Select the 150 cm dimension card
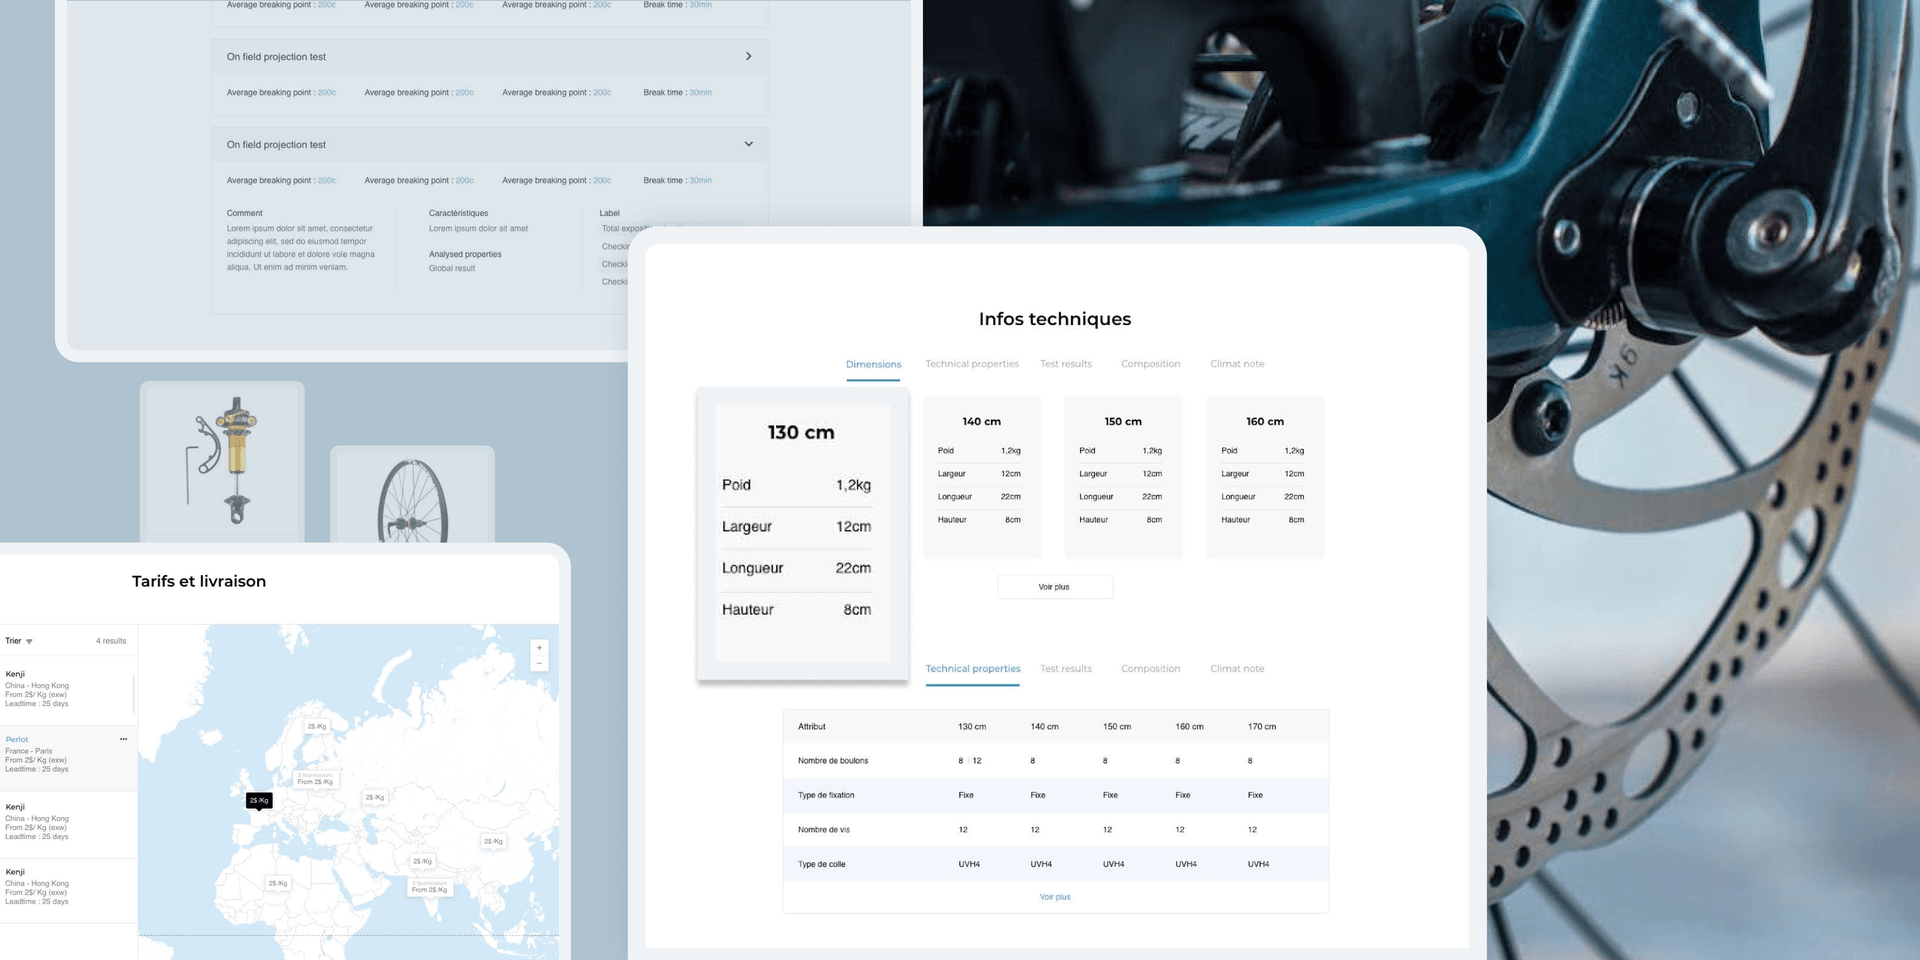The width and height of the screenshot is (1920, 960). [x=1123, y=477]
